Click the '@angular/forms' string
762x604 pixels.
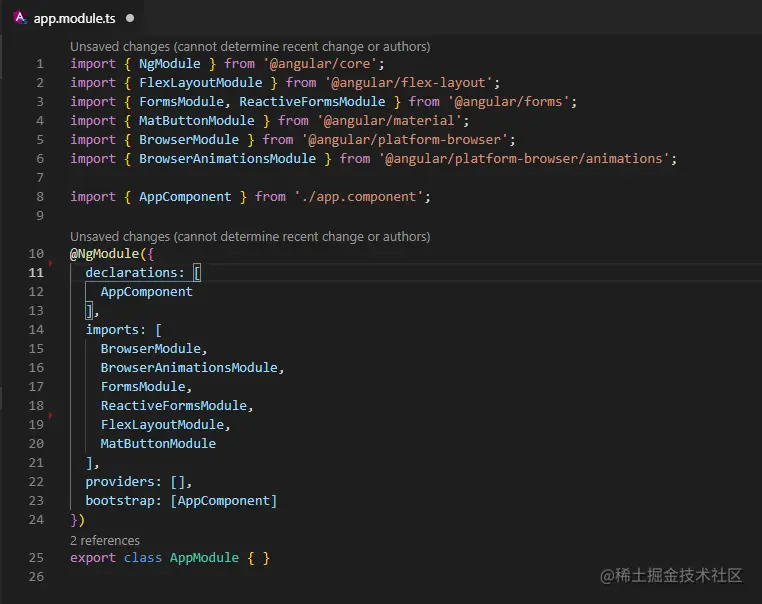[508, 102]
